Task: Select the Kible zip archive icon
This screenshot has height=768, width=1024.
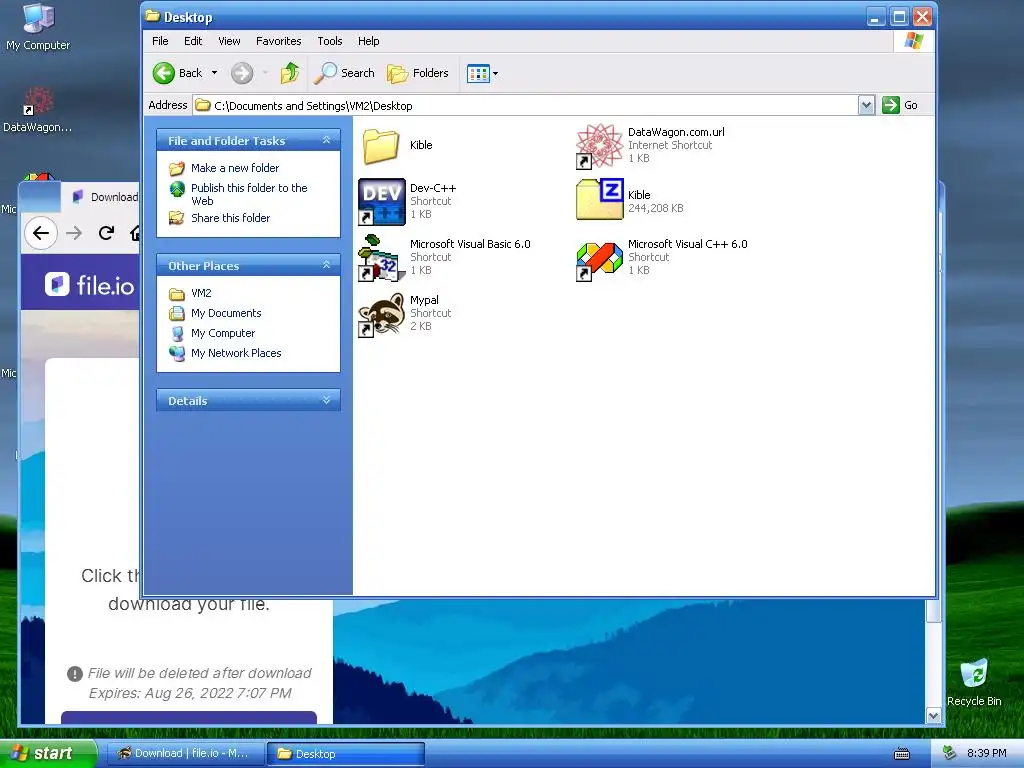Action: [600, 199]
